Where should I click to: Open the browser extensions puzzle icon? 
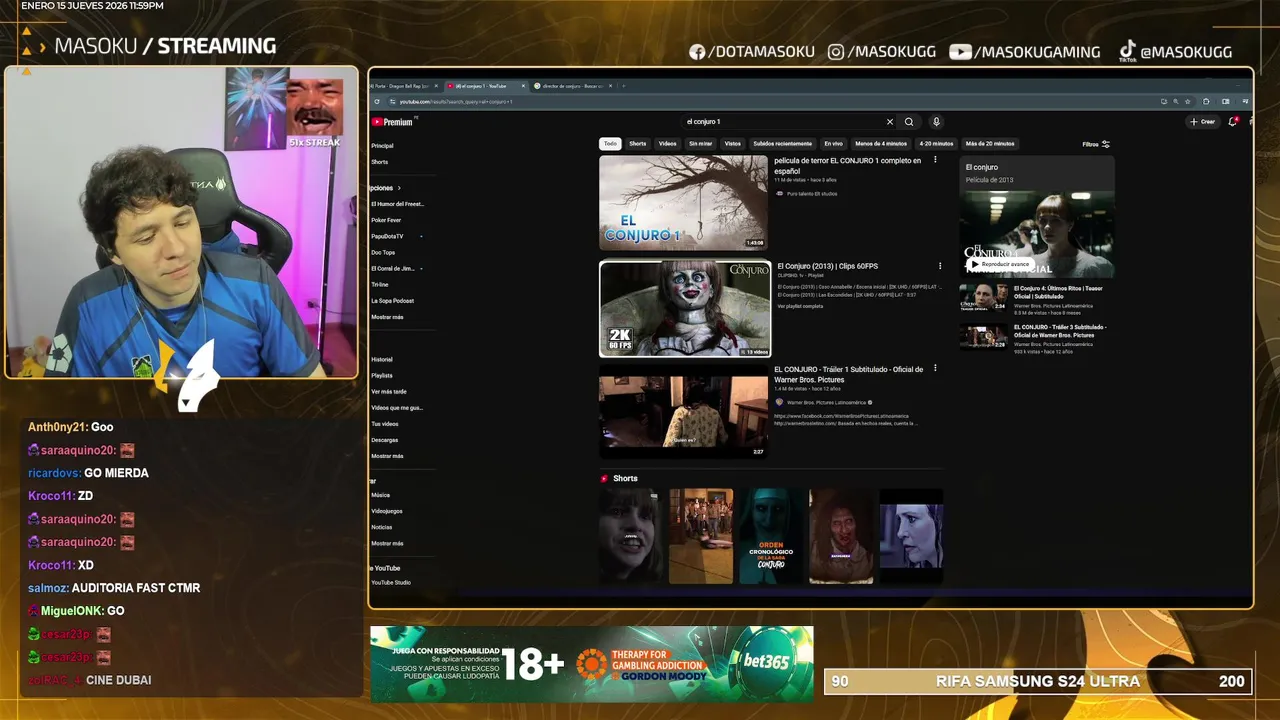tap(1206, 101)
